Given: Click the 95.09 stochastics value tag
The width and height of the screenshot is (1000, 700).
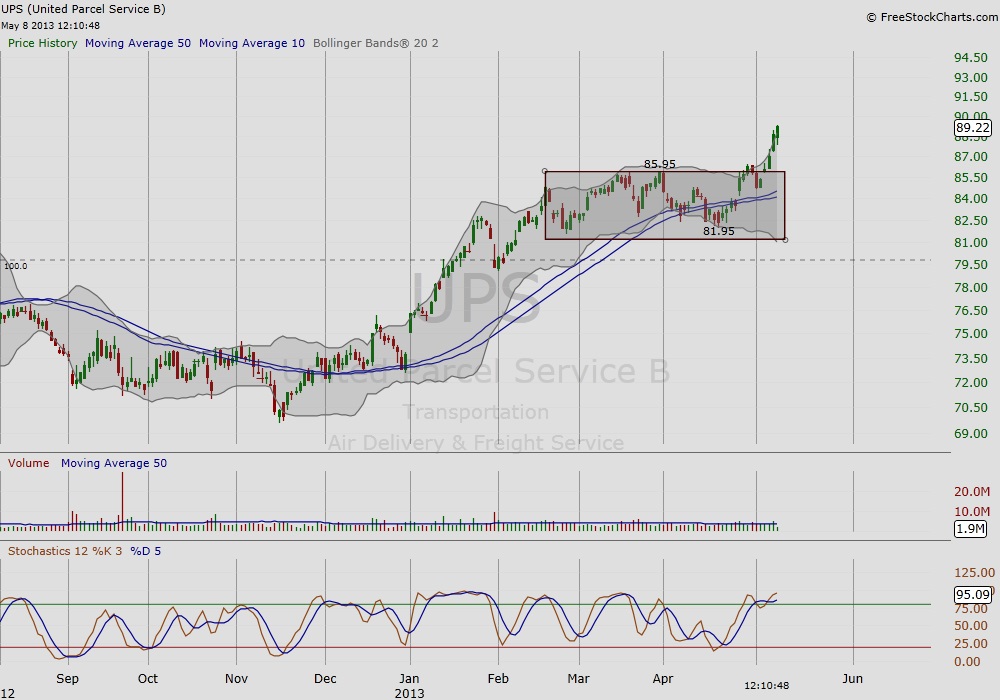Looking at the screenshot, I should pyautogui.click(x=973, y=595).
